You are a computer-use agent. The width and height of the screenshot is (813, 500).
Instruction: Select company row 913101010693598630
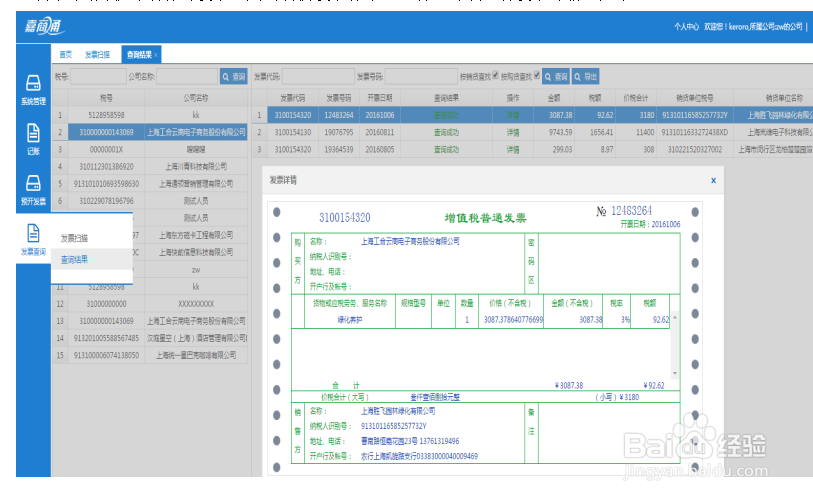[x=150, y=184]
